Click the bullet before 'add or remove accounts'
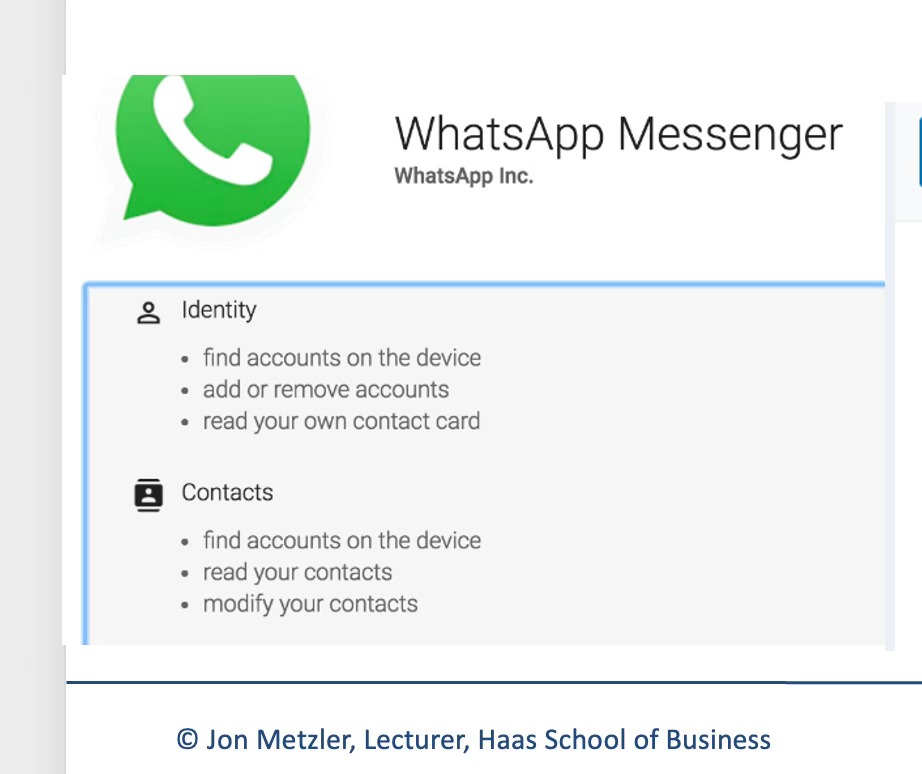922x774 pixels. pos(185,391)
